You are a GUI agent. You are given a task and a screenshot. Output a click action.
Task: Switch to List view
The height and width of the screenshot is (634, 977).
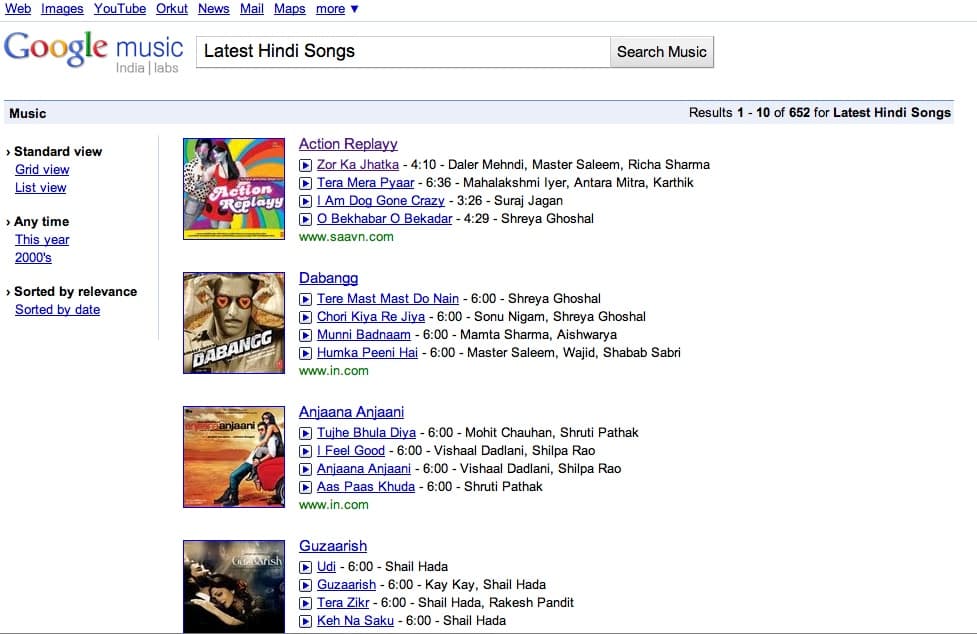(x=41, y=187)
